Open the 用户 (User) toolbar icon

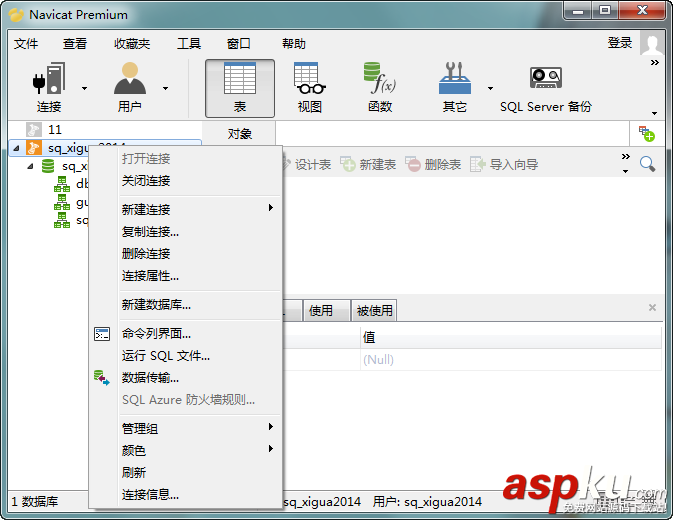[x=130, y=88]
